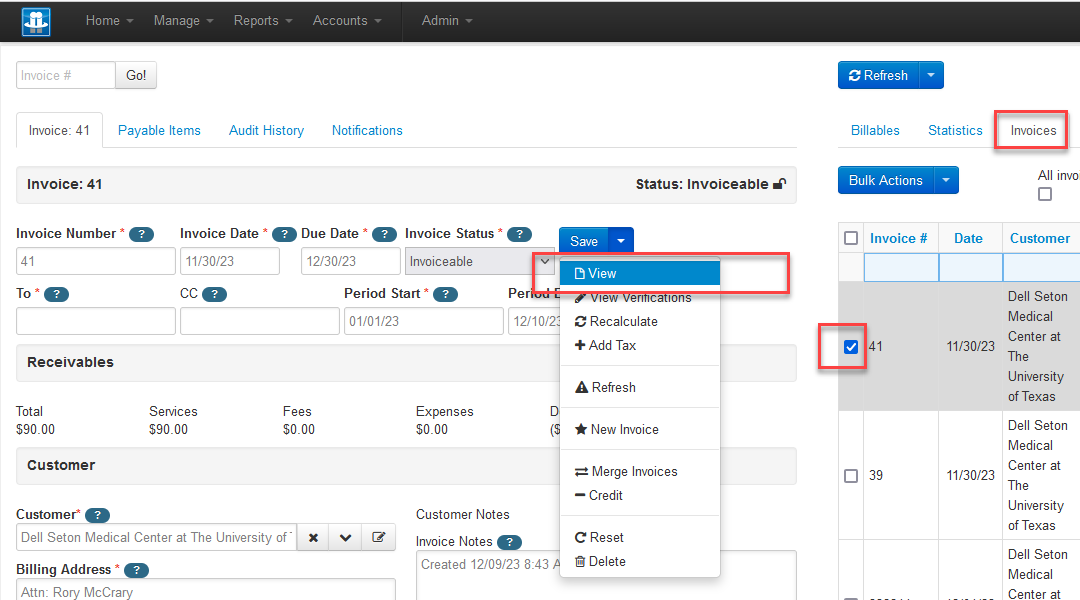The image size is (1080, 600).
Task: Click the Save button
Action: point(583,241)
